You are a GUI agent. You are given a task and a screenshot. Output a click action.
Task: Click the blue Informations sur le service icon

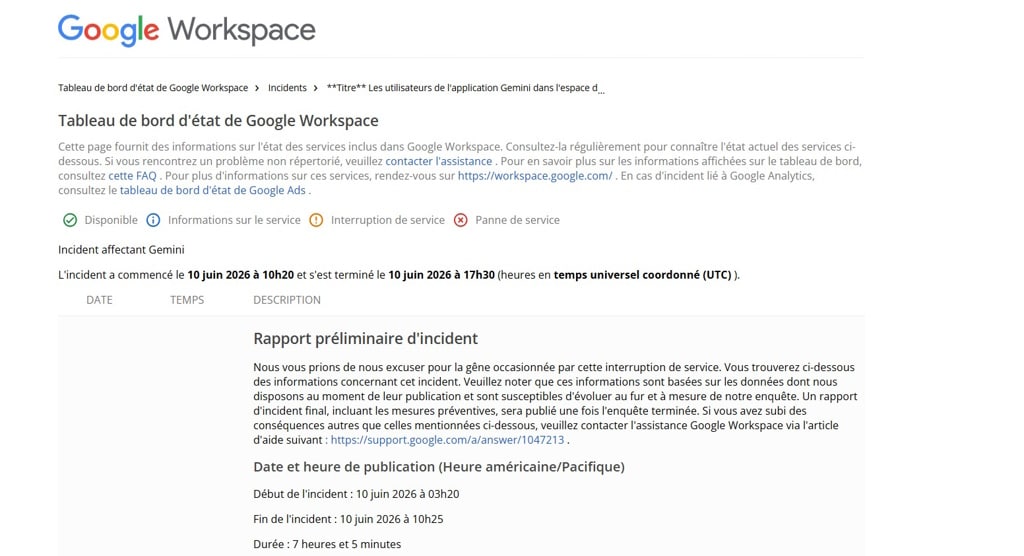[153, 220]
